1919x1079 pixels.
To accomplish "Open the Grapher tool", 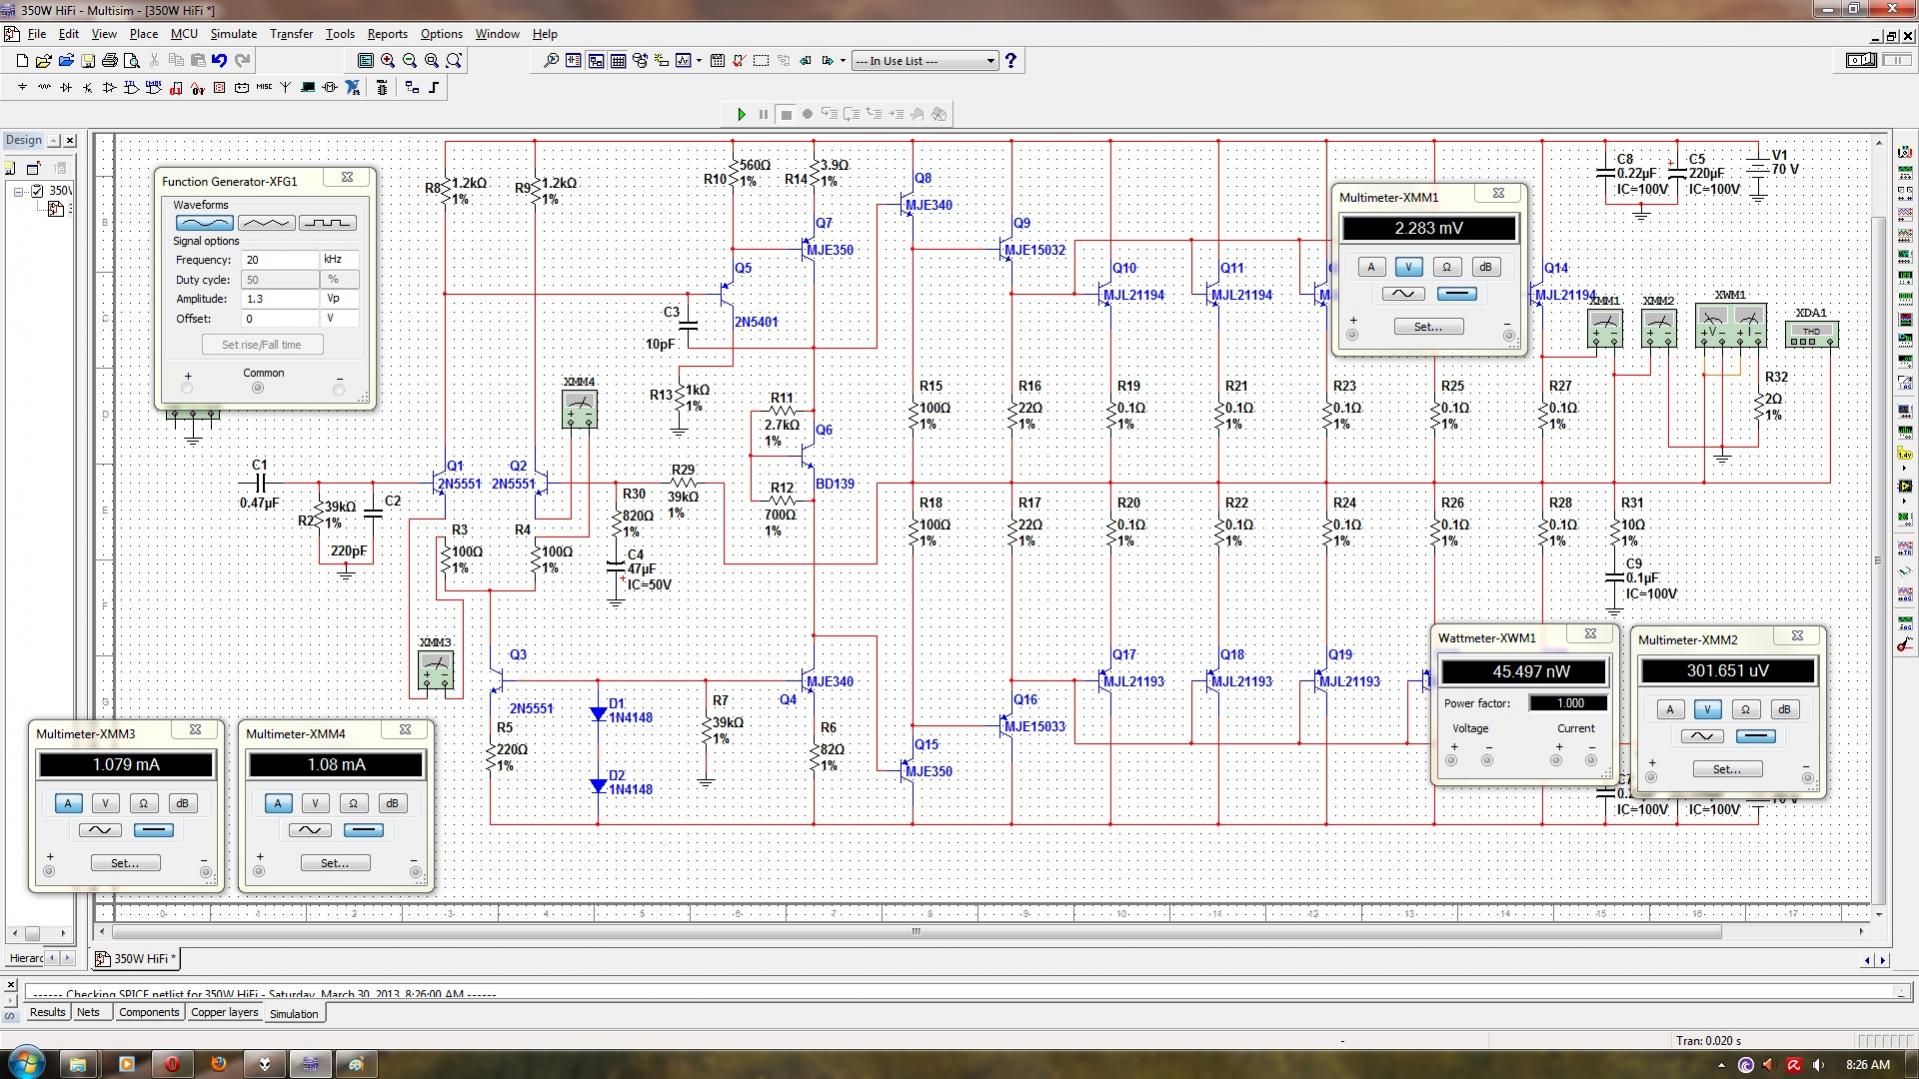I will (683, 61).
